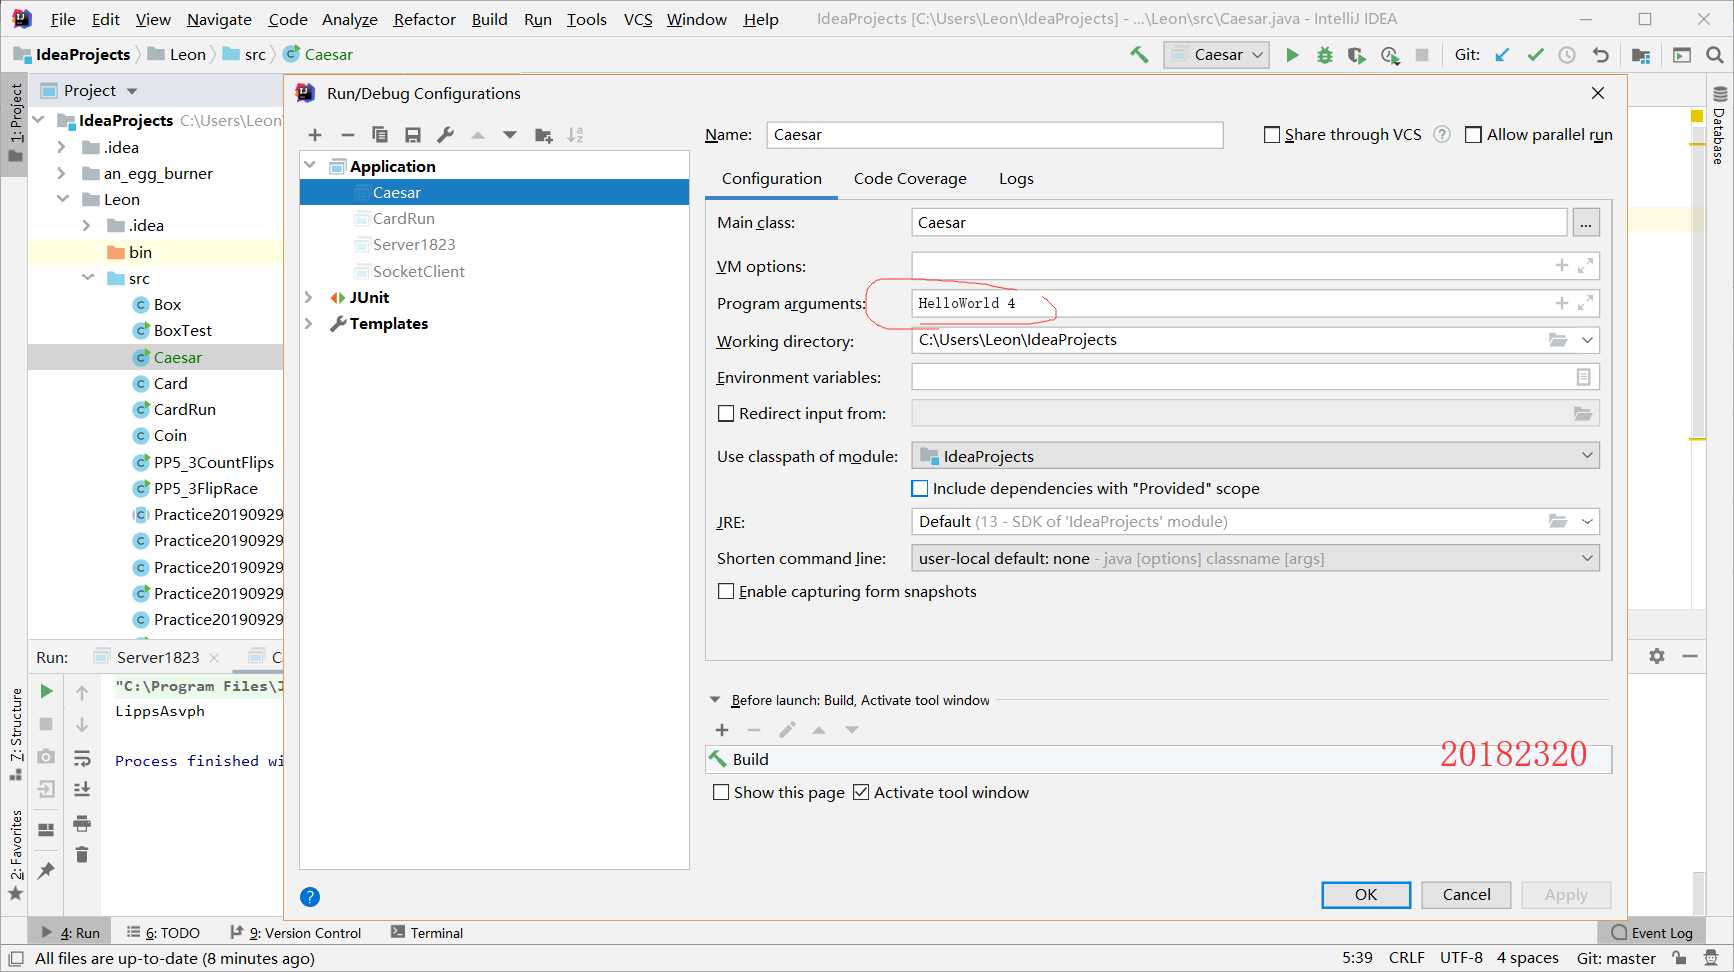
Task: Add new configuration with plus icon
Action: (x=315, y=135)
